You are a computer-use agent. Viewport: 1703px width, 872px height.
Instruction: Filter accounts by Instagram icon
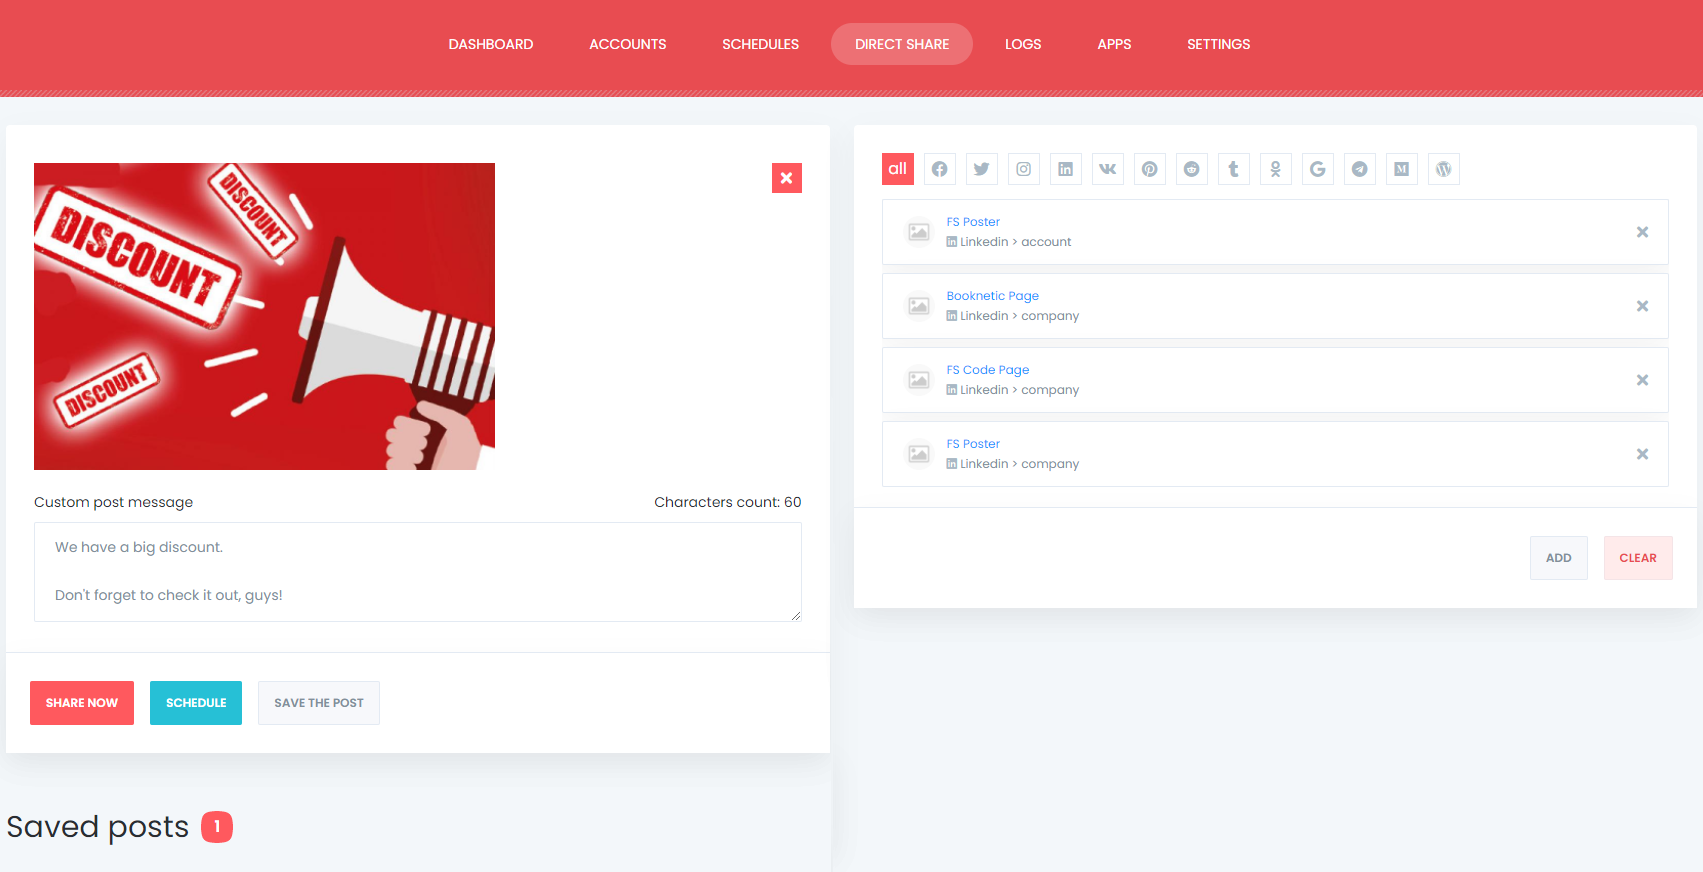(1023, 169)
